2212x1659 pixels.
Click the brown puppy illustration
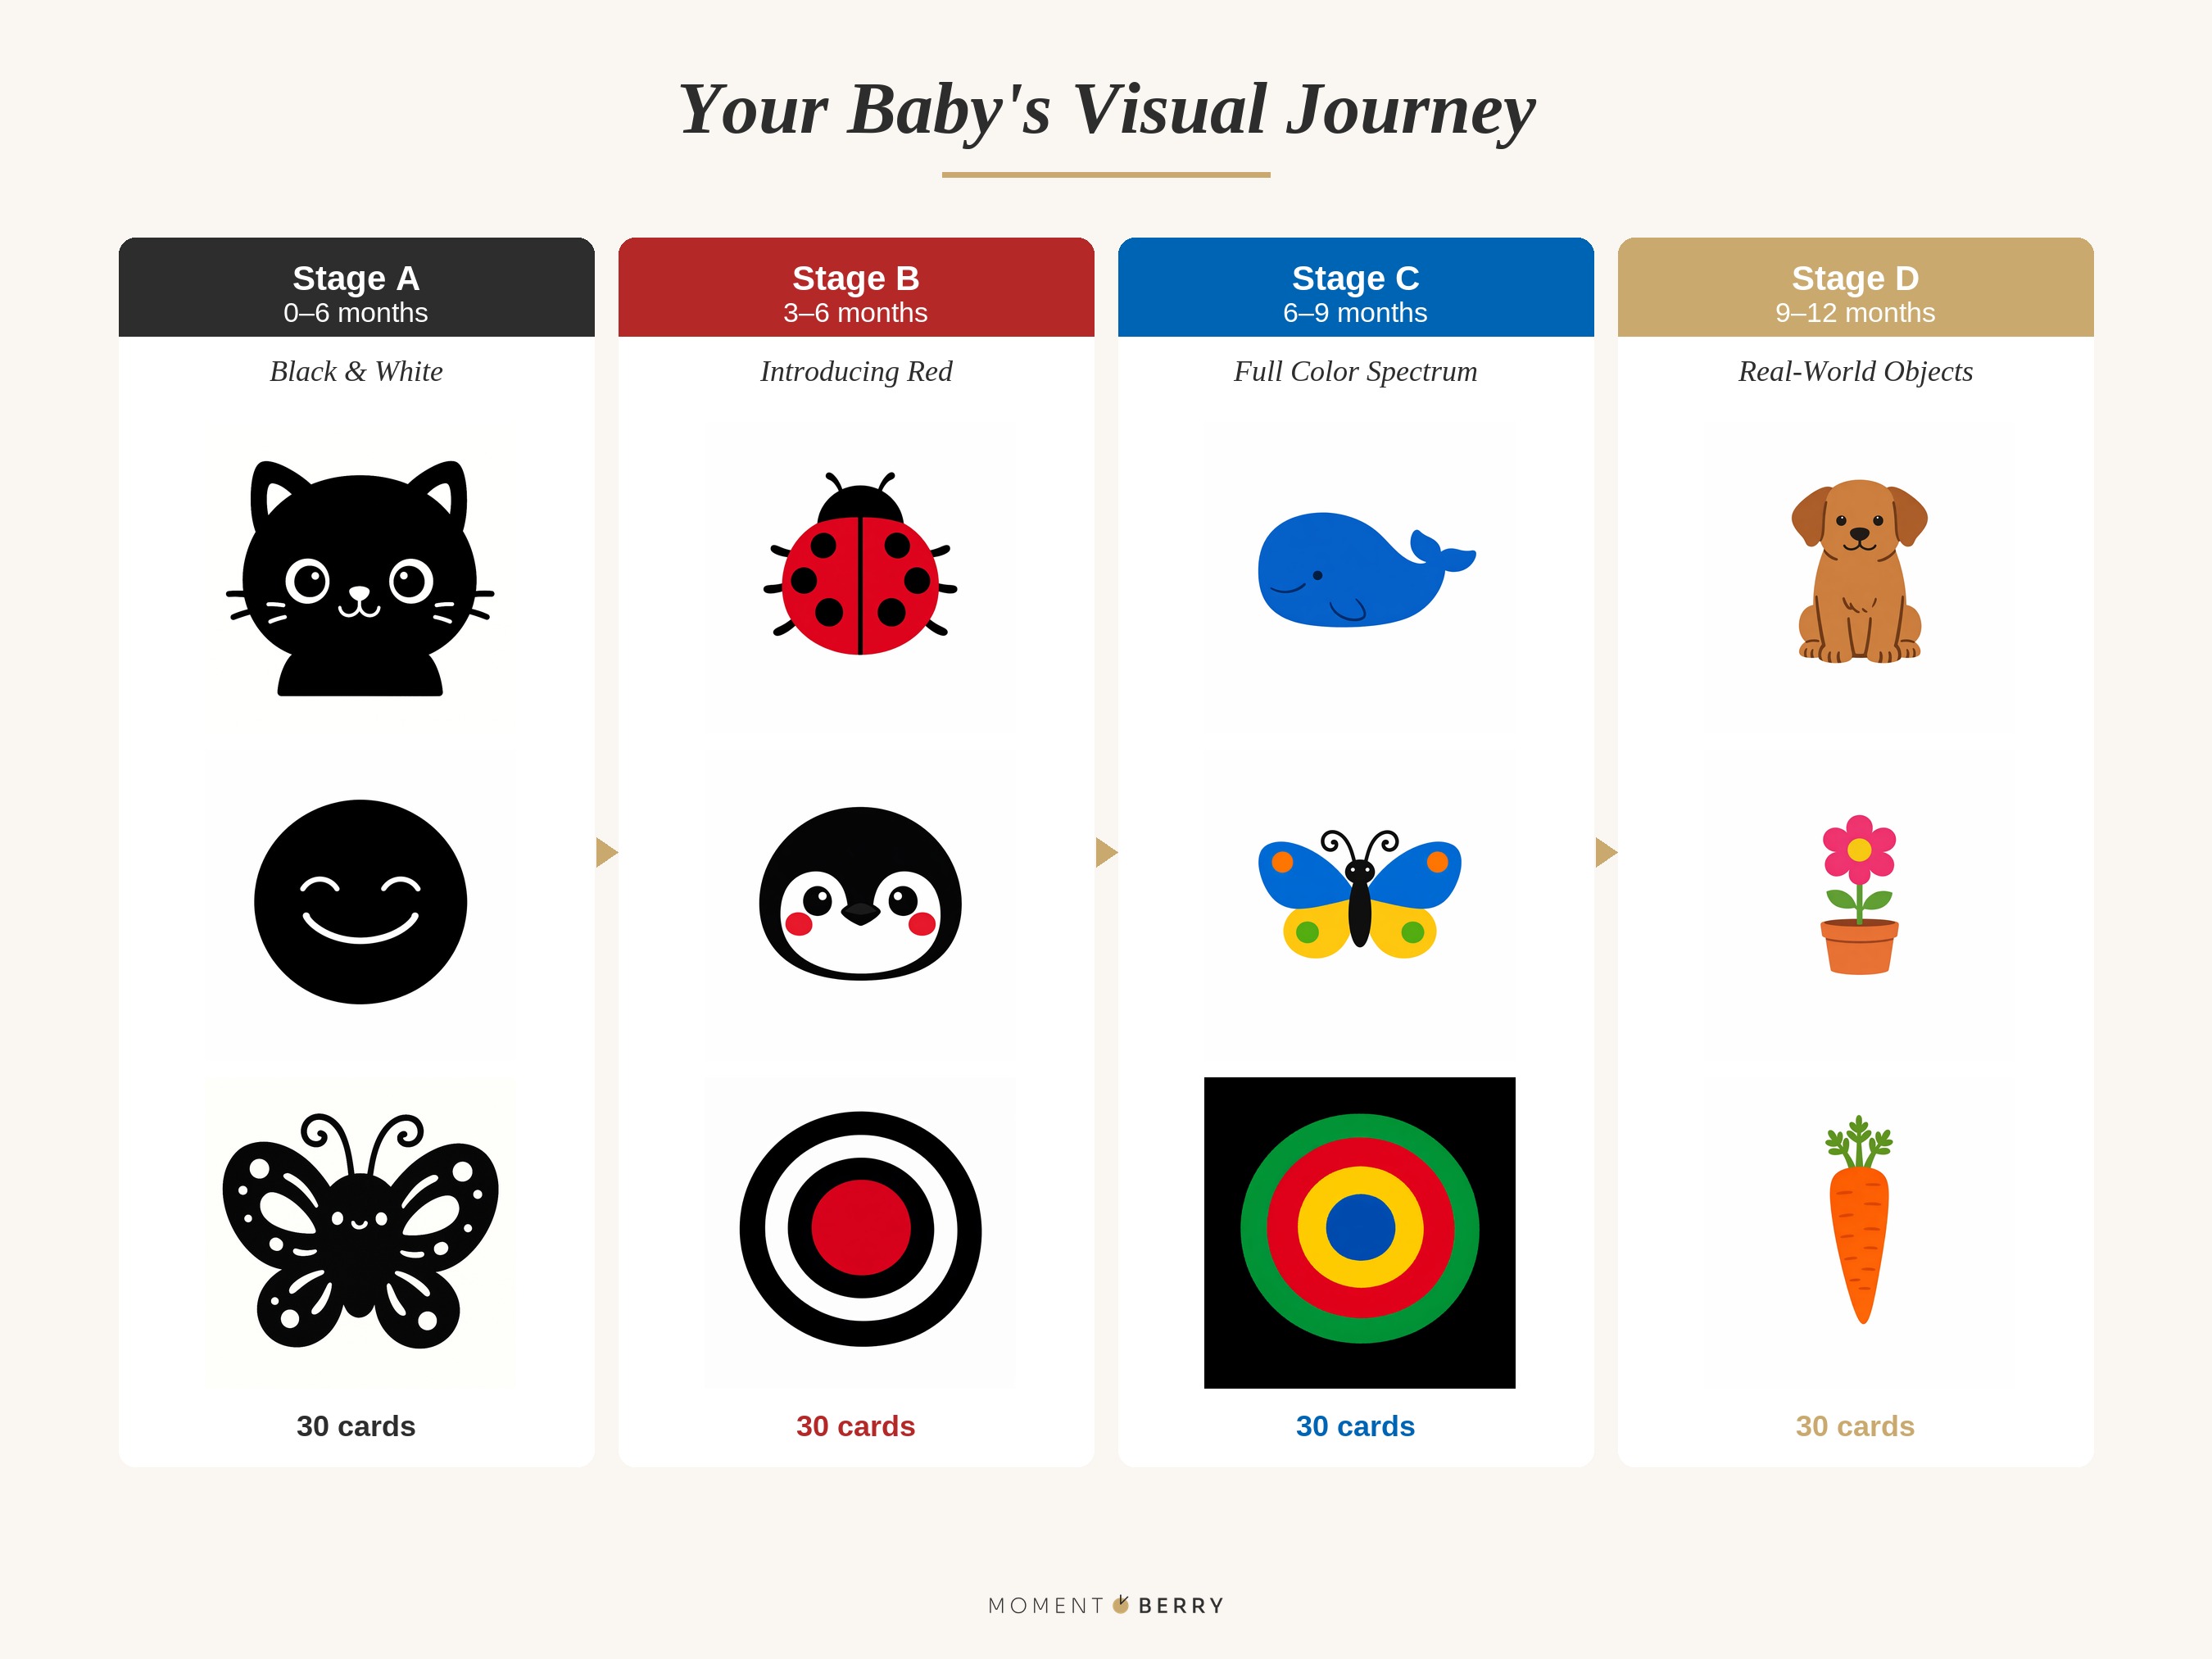click(x=1859, y=572)
